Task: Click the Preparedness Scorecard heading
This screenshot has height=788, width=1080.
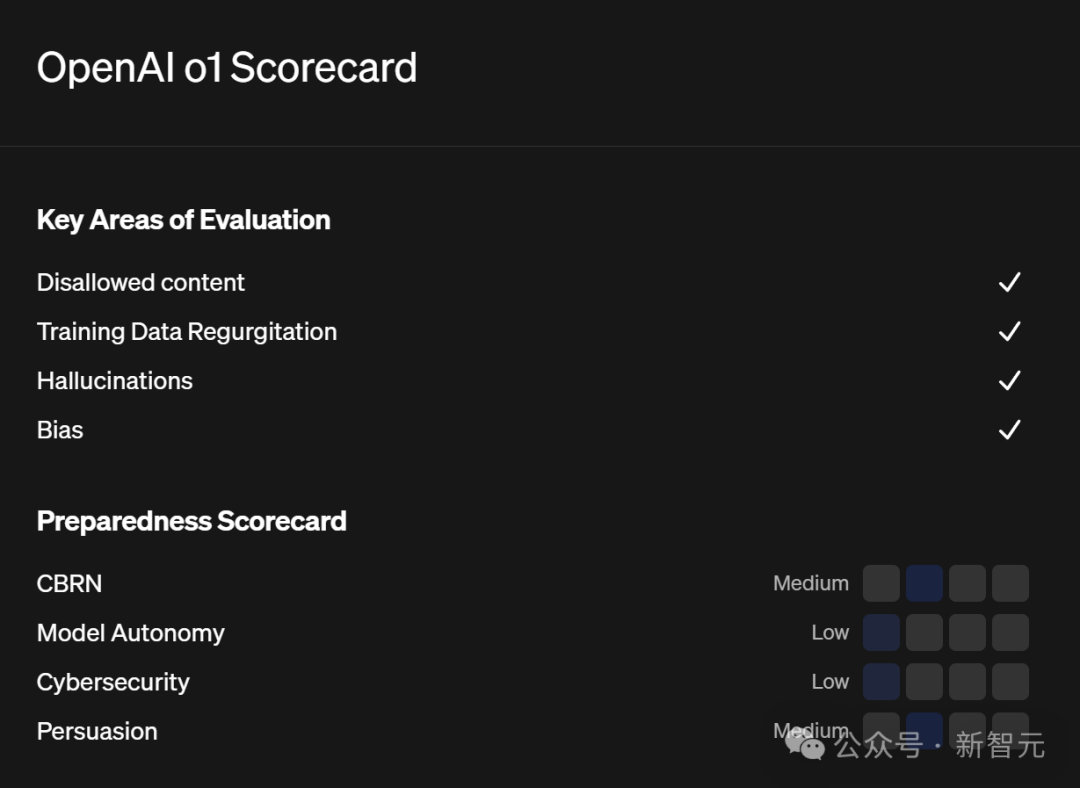Action: (x=191, y=521)
